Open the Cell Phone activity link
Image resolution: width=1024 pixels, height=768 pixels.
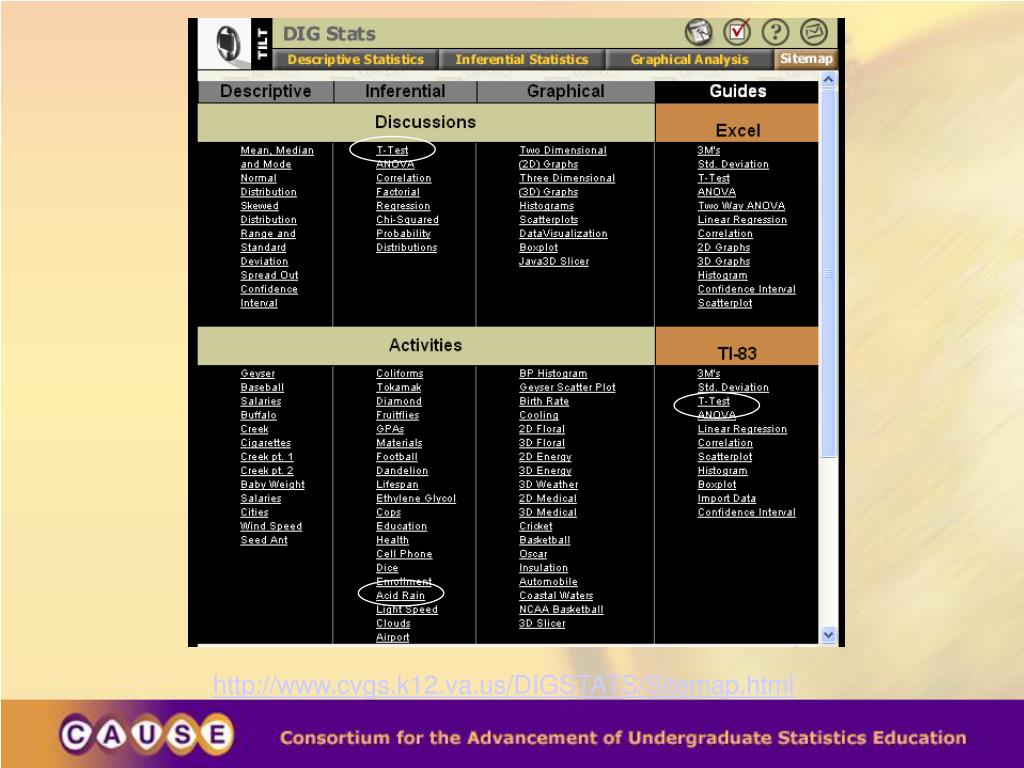click(404, 554)
